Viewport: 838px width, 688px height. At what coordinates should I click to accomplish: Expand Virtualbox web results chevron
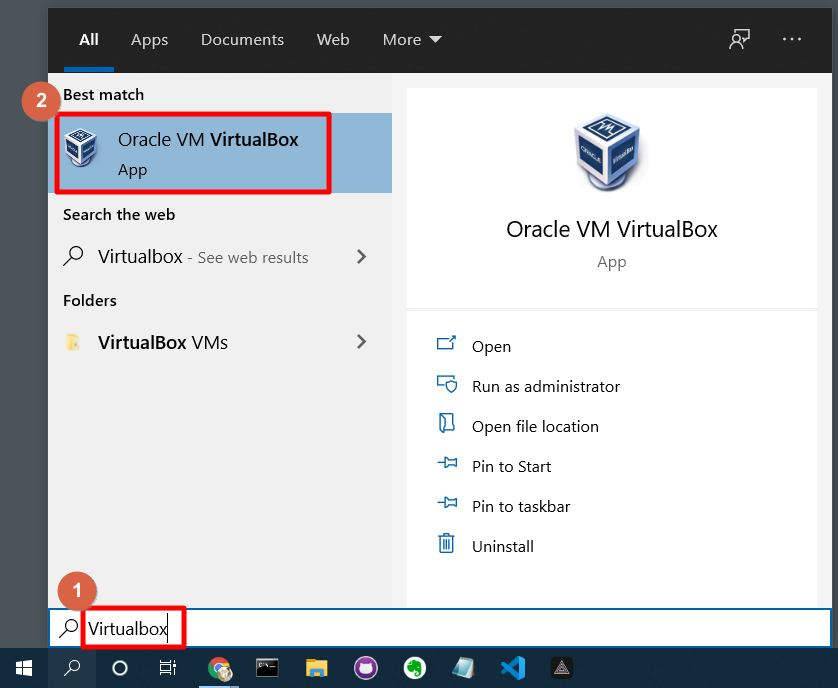click(362, 257)
